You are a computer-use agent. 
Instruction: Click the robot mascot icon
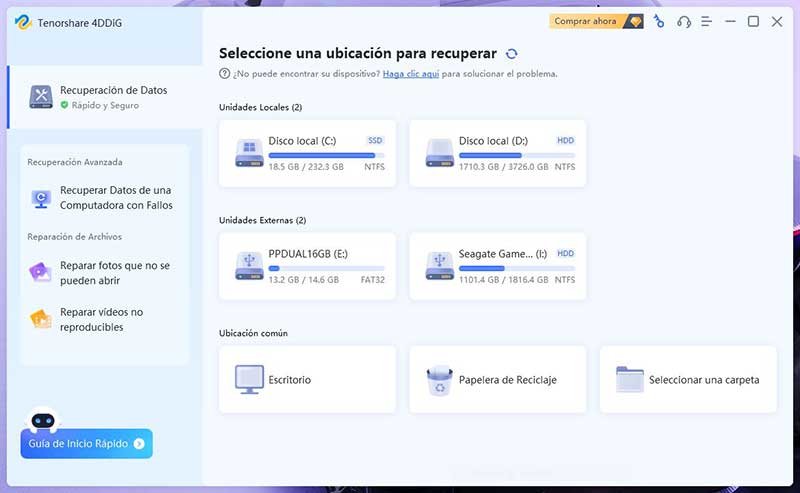[x=43, y=420]
